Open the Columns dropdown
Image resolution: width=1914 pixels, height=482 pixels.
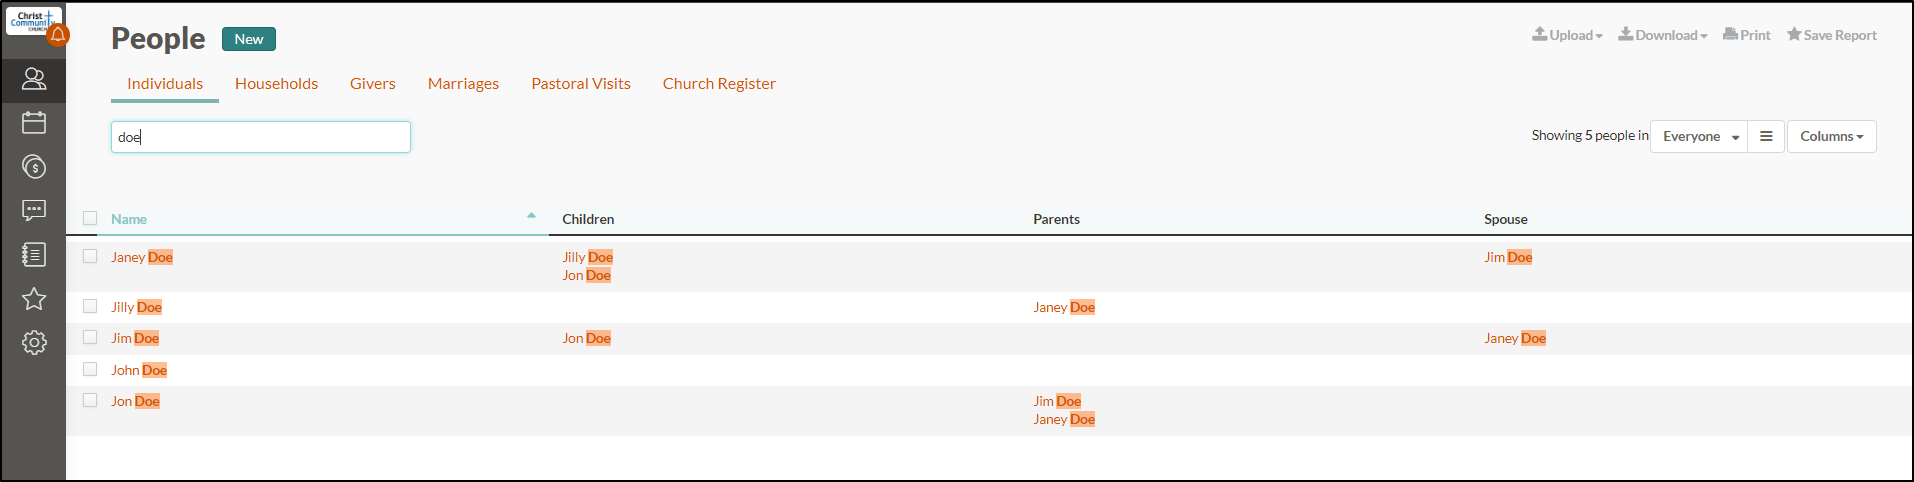tap(1831, 136)
